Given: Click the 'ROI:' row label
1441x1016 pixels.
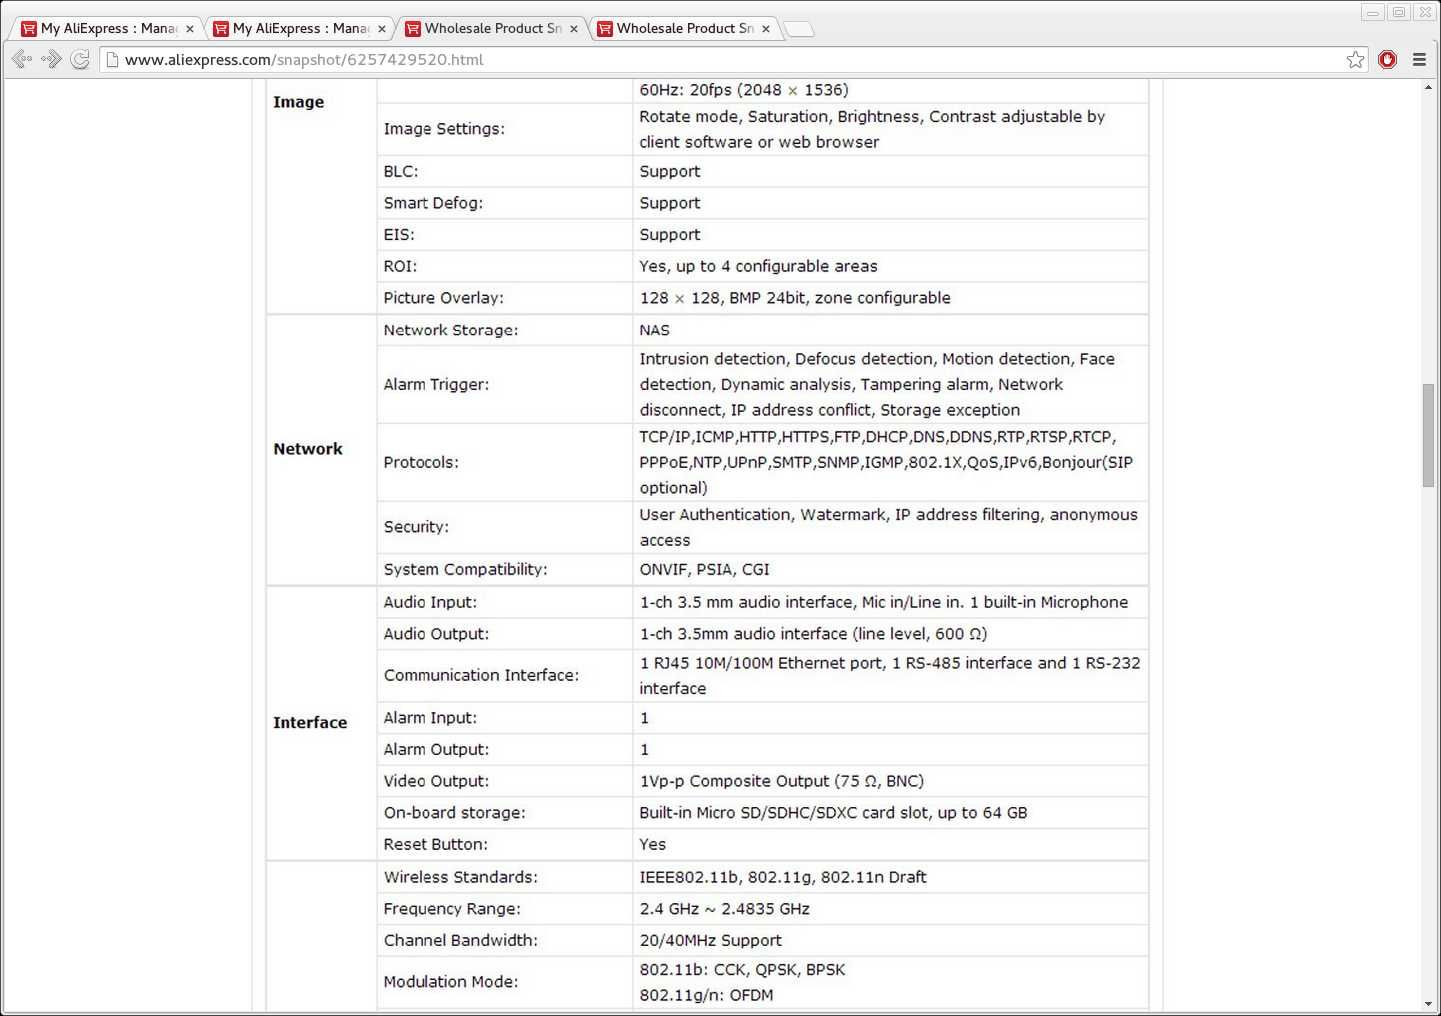Looking at the screenshot, I should tap(400, 266).
